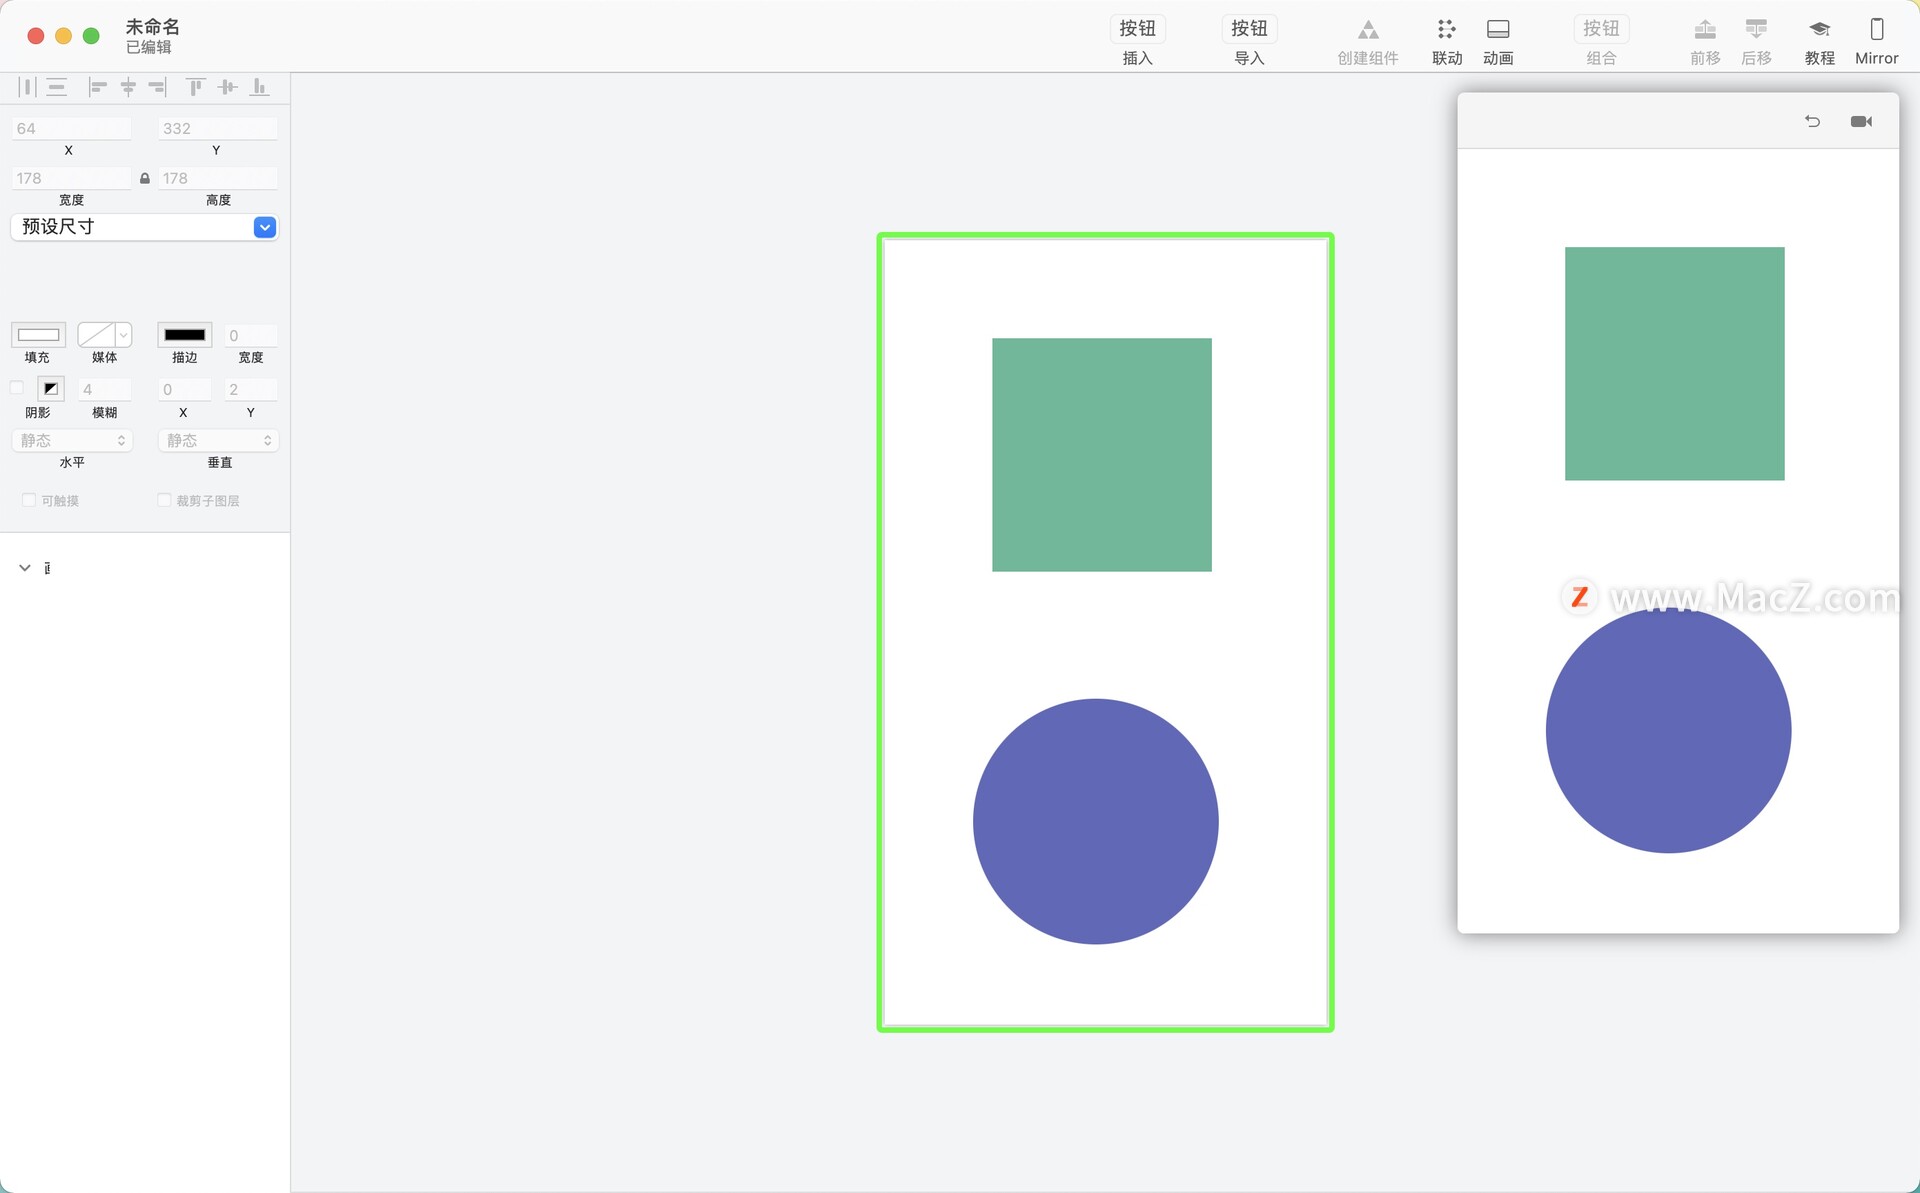Enable the 阴影 shadow checkbox

point(17,388)
